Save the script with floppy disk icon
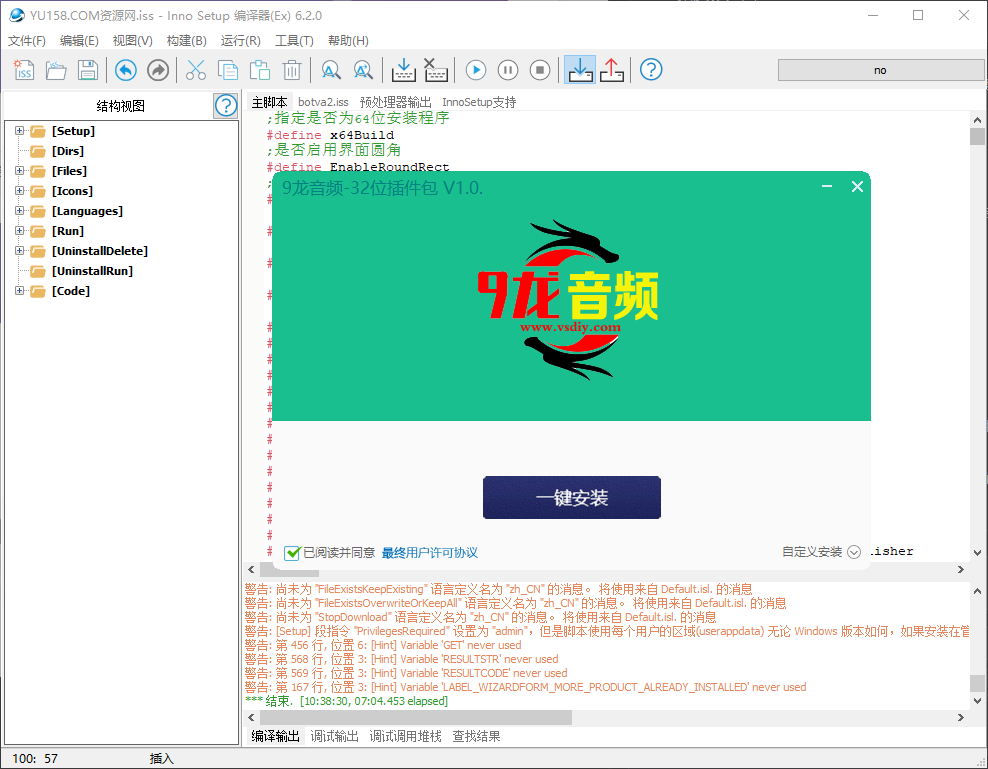 click(x=88, y=70)
